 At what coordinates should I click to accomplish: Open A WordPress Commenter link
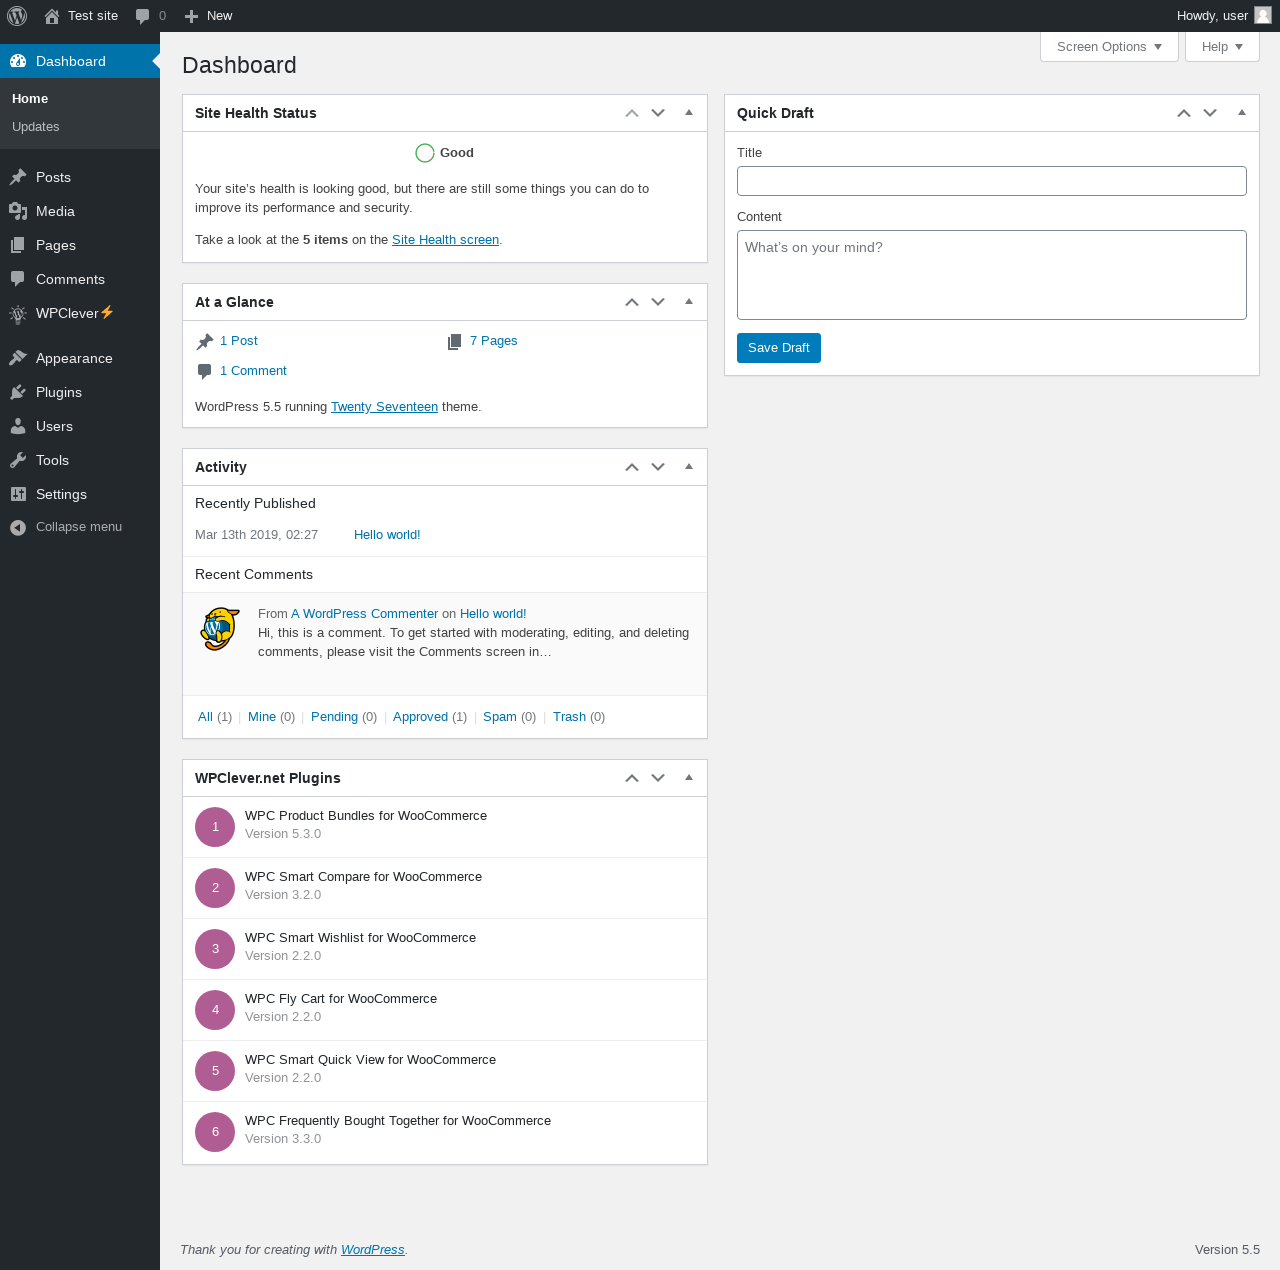tap(364, 614)
